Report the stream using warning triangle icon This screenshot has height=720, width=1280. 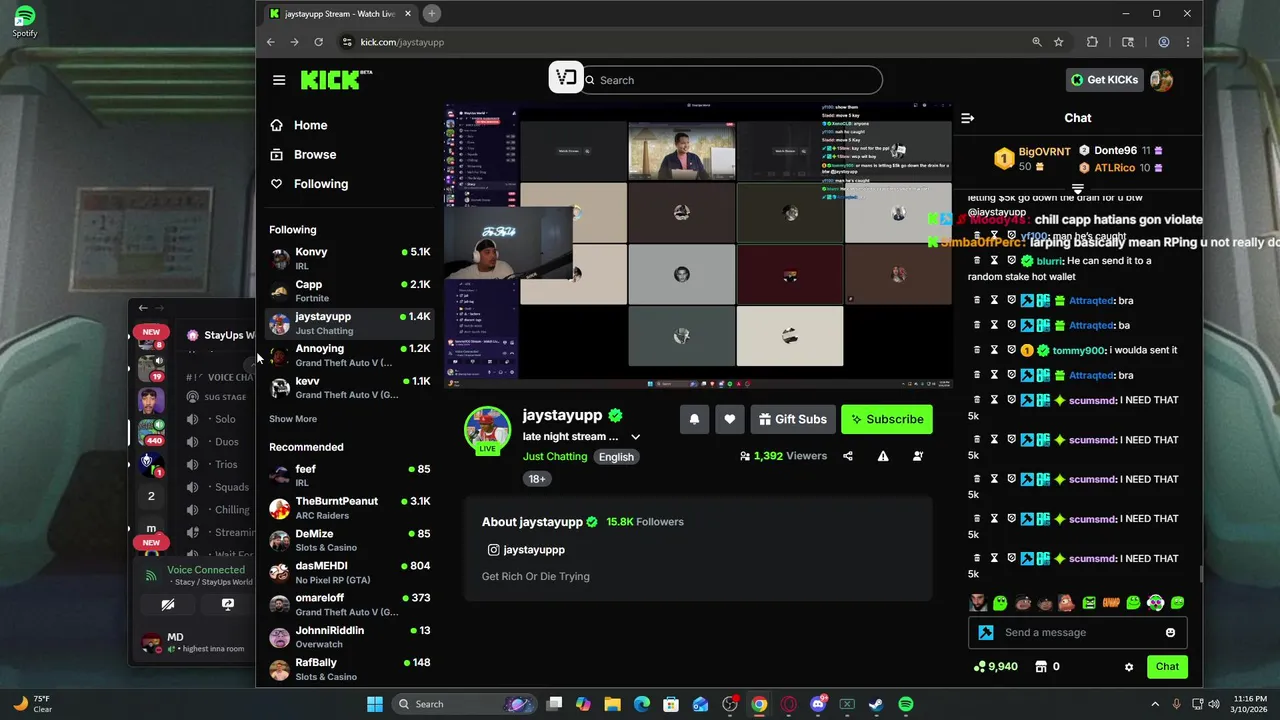click(883, 456)
